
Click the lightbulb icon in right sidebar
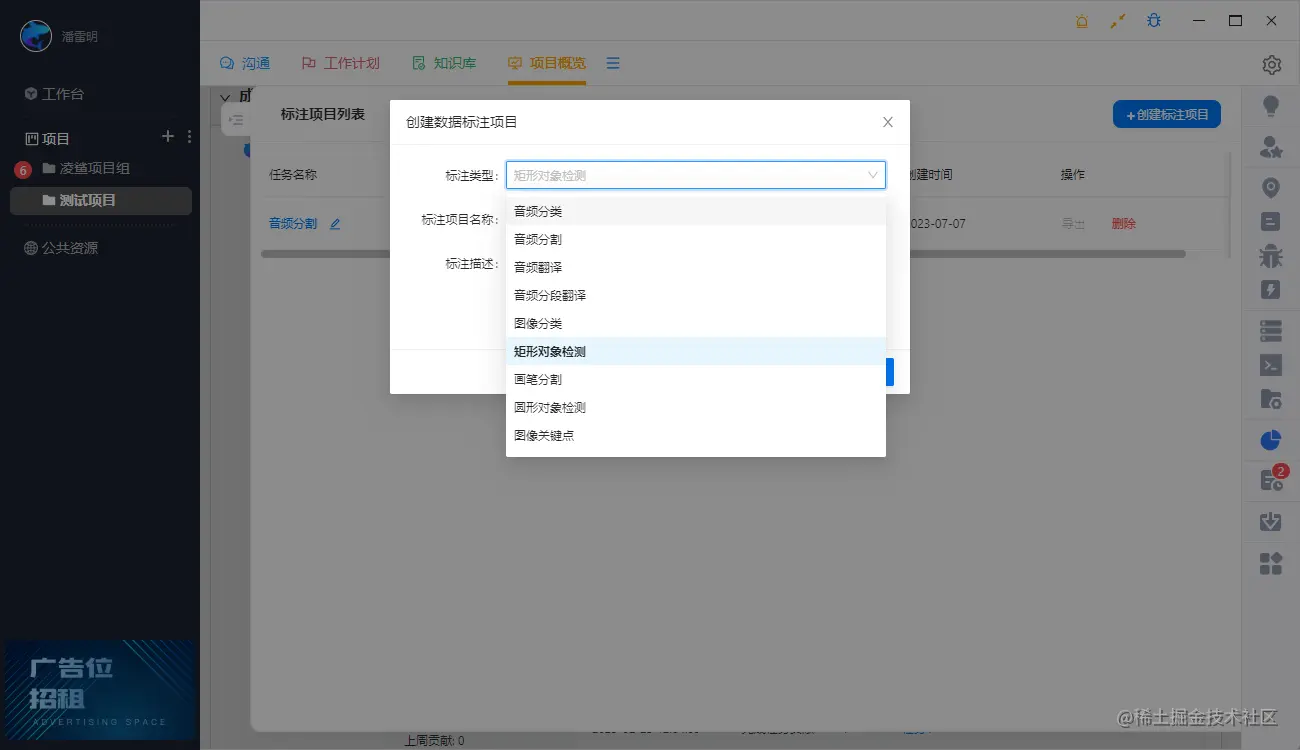(x=1271, y=105)
